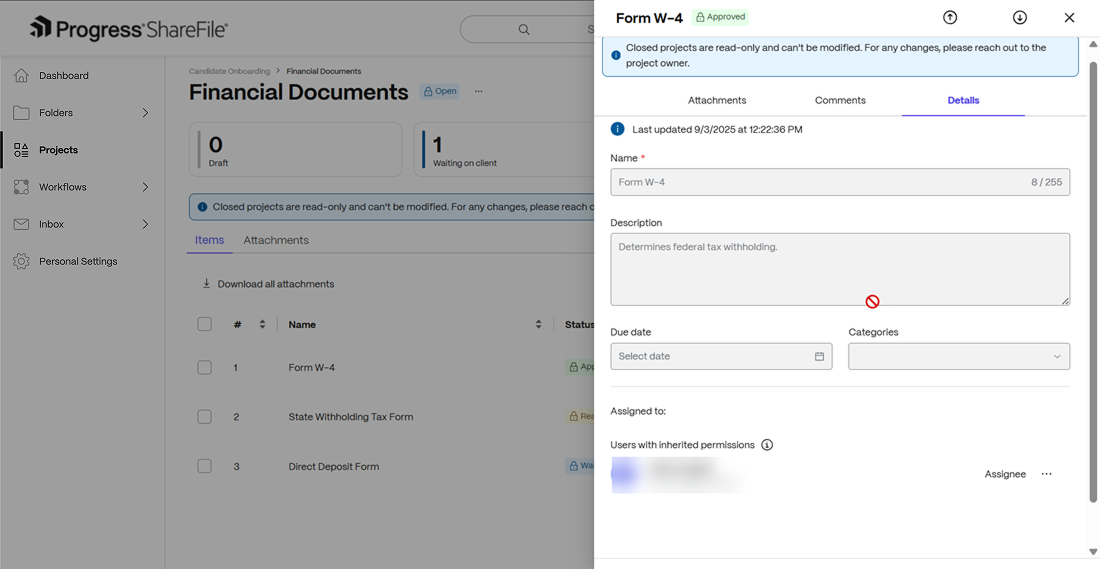
Task: Open the Form W-4 item row
Action: pyautogui.click(x=311, y=367)
